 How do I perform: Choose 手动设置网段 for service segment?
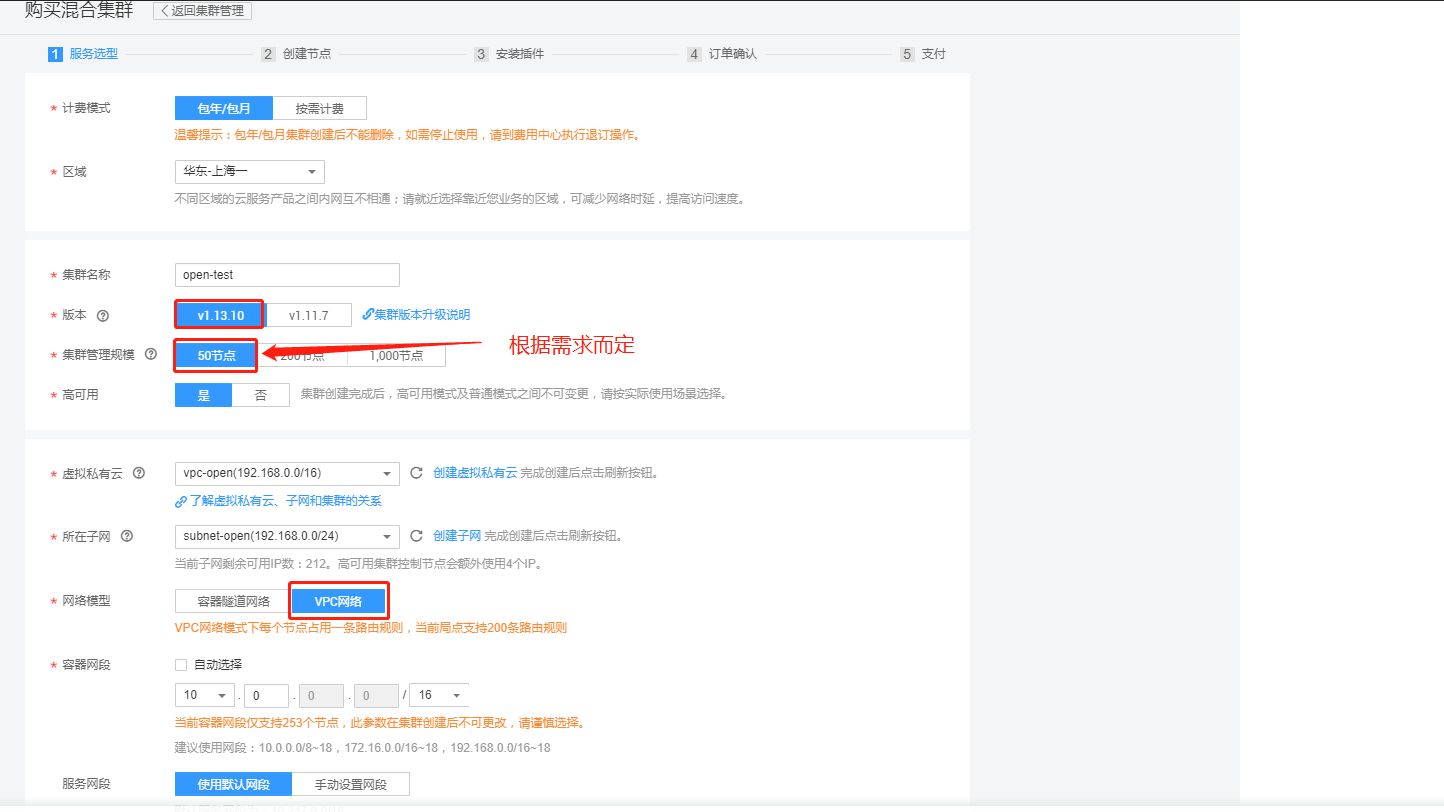point(351,784)
